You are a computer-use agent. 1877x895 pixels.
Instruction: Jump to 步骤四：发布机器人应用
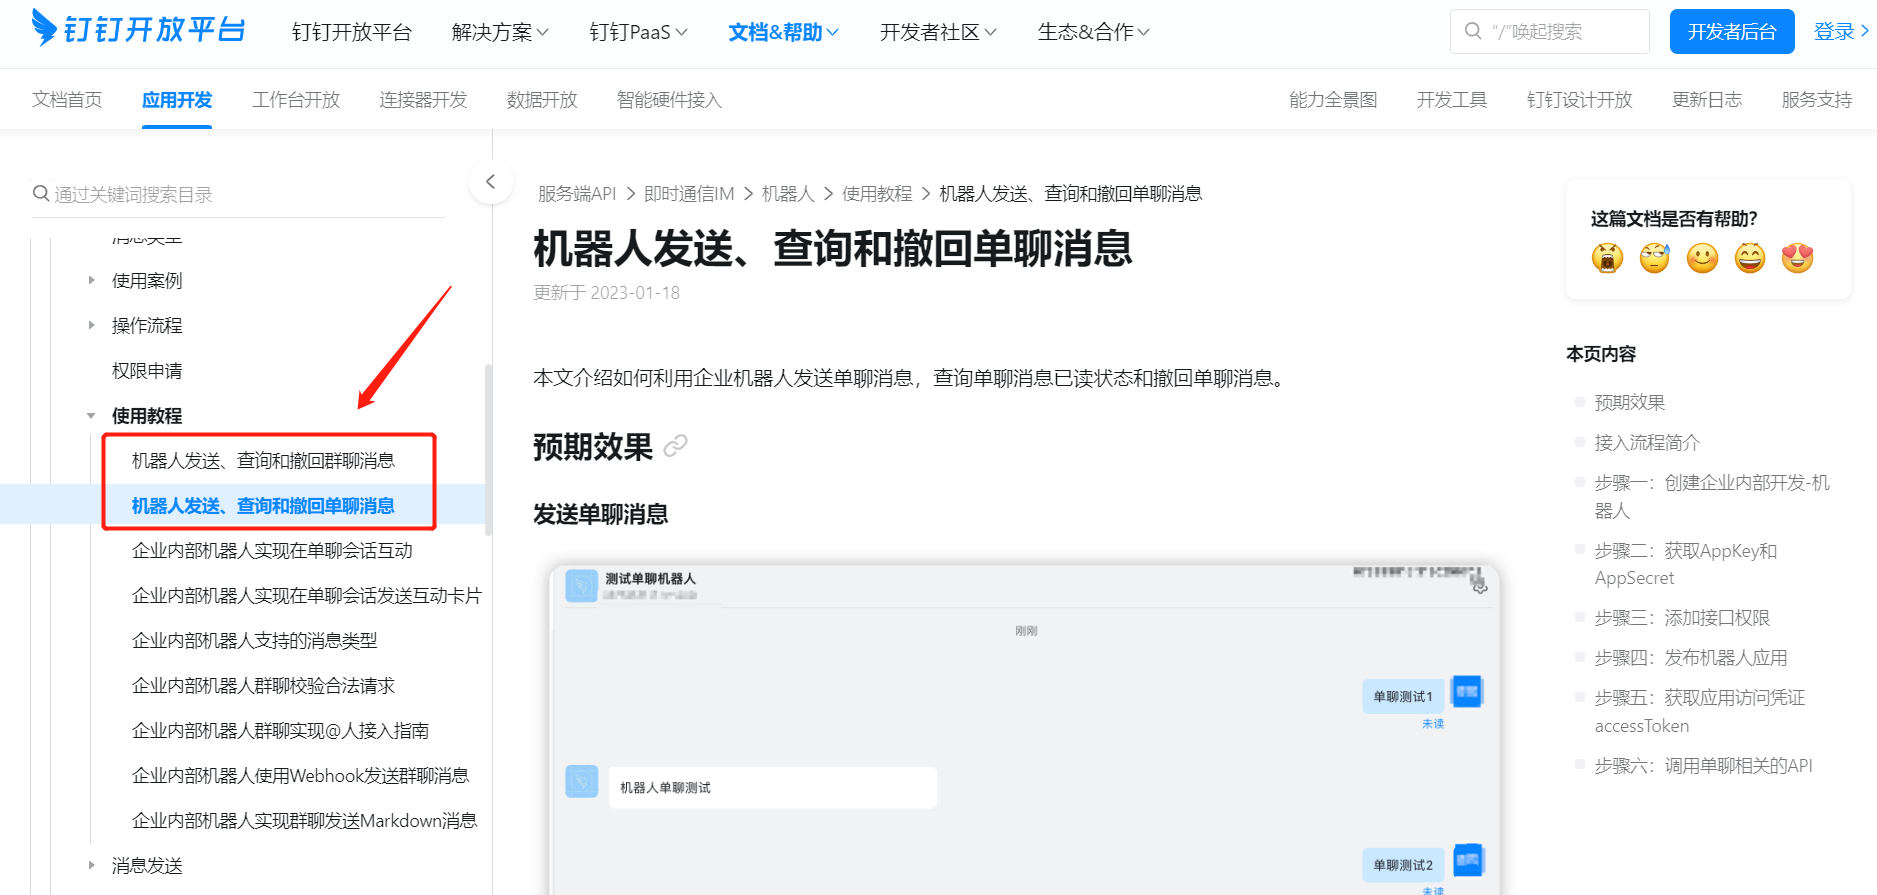1691,658
